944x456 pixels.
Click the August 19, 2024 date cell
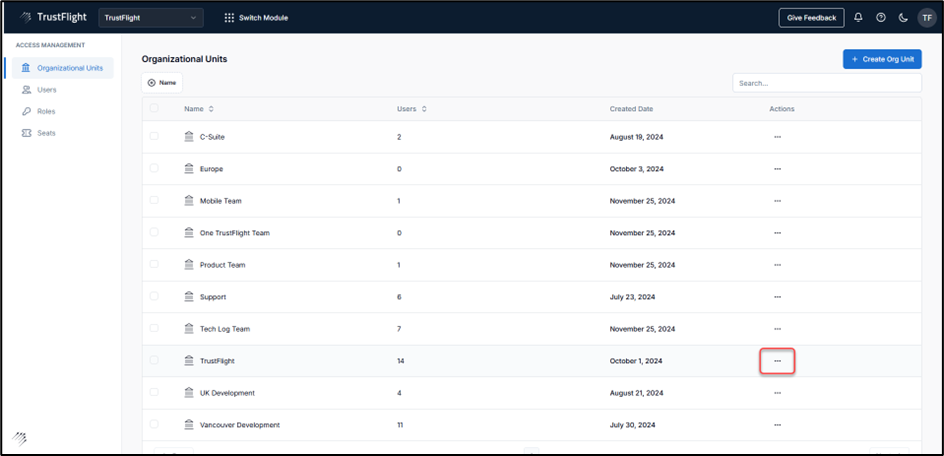click(x=636, y=137)
